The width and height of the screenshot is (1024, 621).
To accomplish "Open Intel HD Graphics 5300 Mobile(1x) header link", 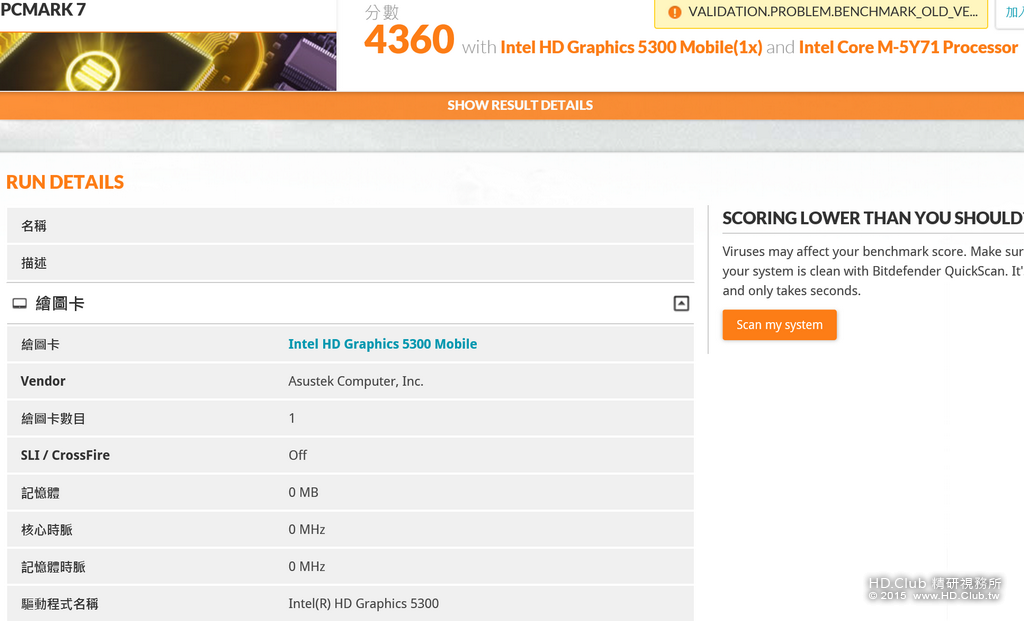I will (x=631, y=47).
